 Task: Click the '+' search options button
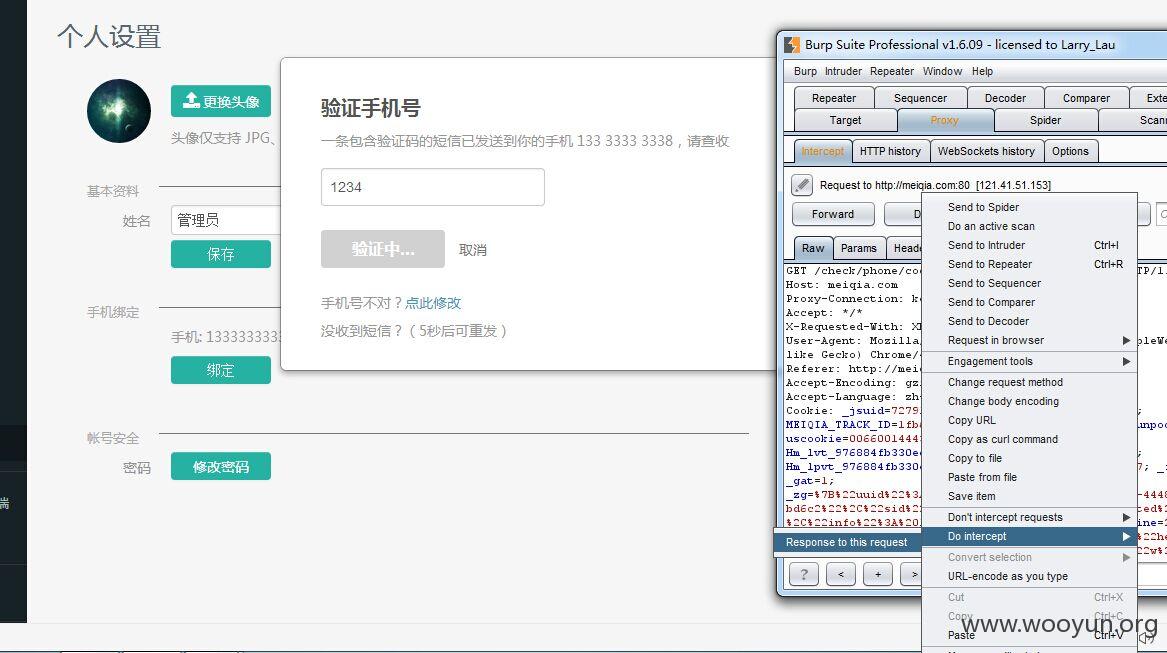pos(878,574)
